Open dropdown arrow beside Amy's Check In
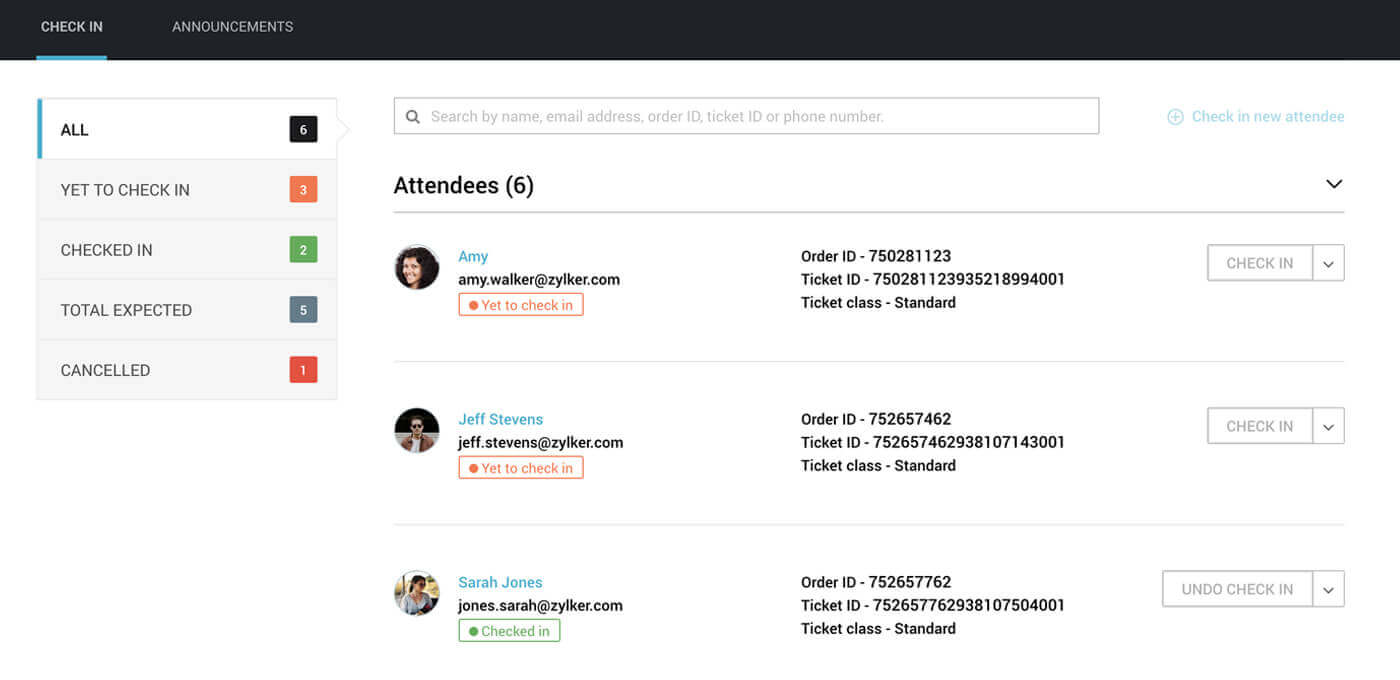This screenshot has height=680, width=1400. [x=1328, y=263]
